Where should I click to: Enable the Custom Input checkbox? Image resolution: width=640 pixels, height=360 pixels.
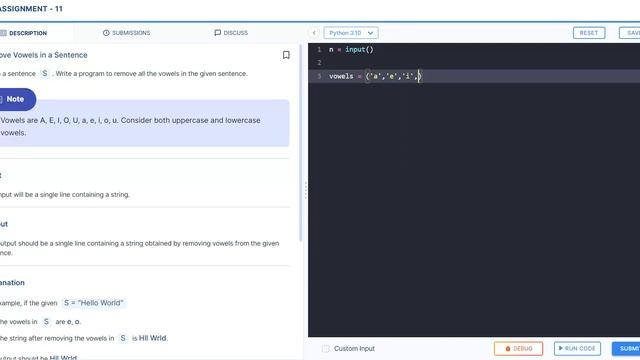tap(325, 349)
